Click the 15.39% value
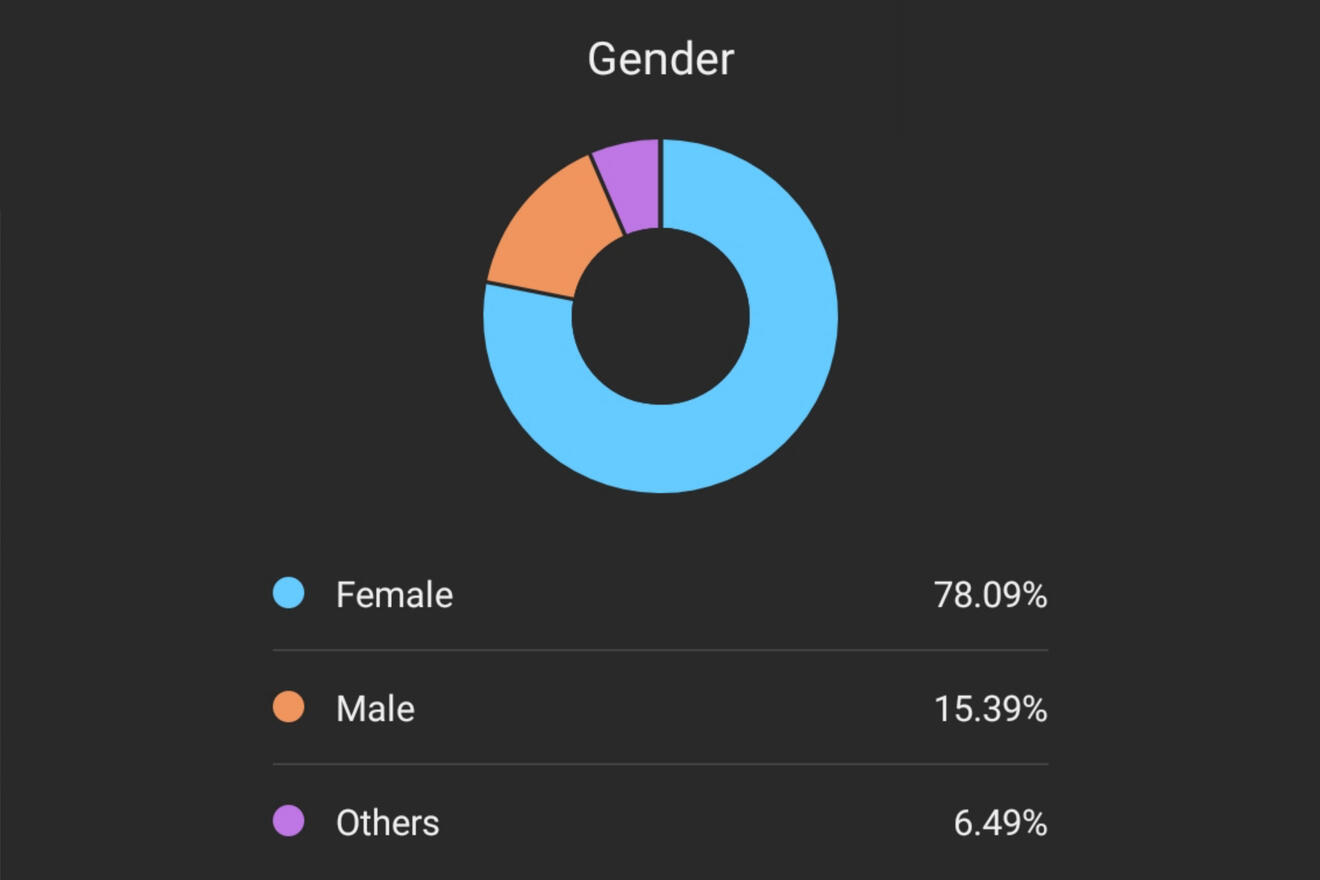Image resolution: width=1320 pixels, height=880 pixels. coord(990,709)
